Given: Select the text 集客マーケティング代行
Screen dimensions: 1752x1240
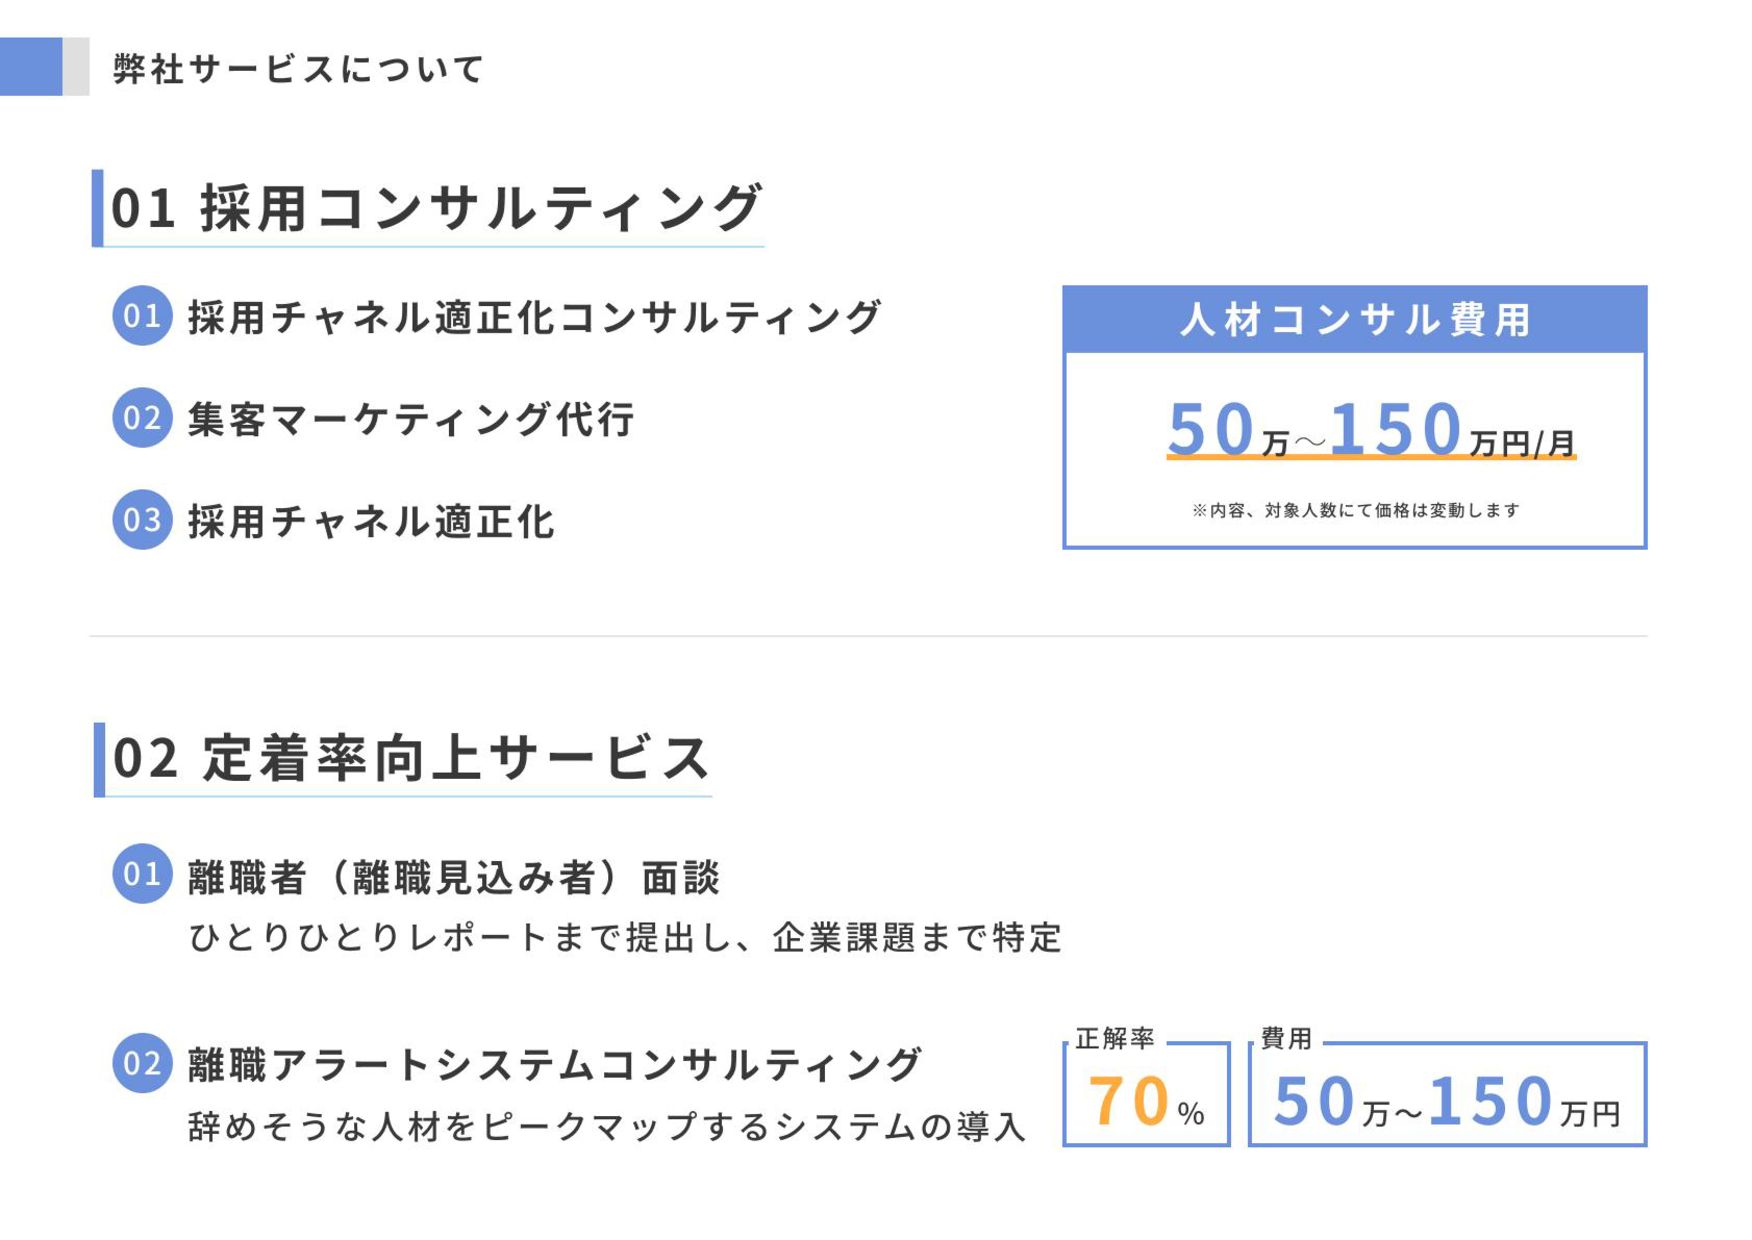Looking at the screenshot, I should tap(411, 419).
